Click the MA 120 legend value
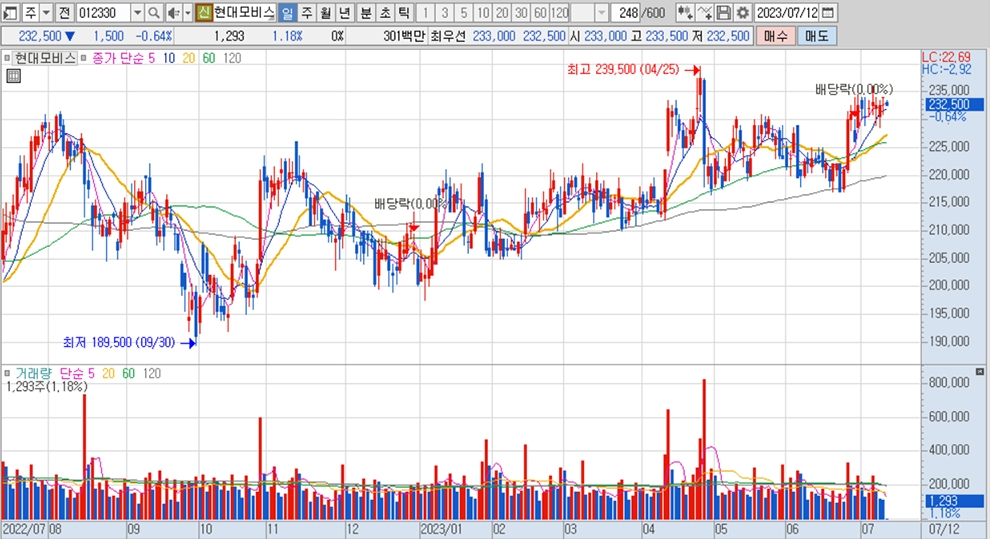The height and width of the screenshot is (539, 990). [232, 58]
